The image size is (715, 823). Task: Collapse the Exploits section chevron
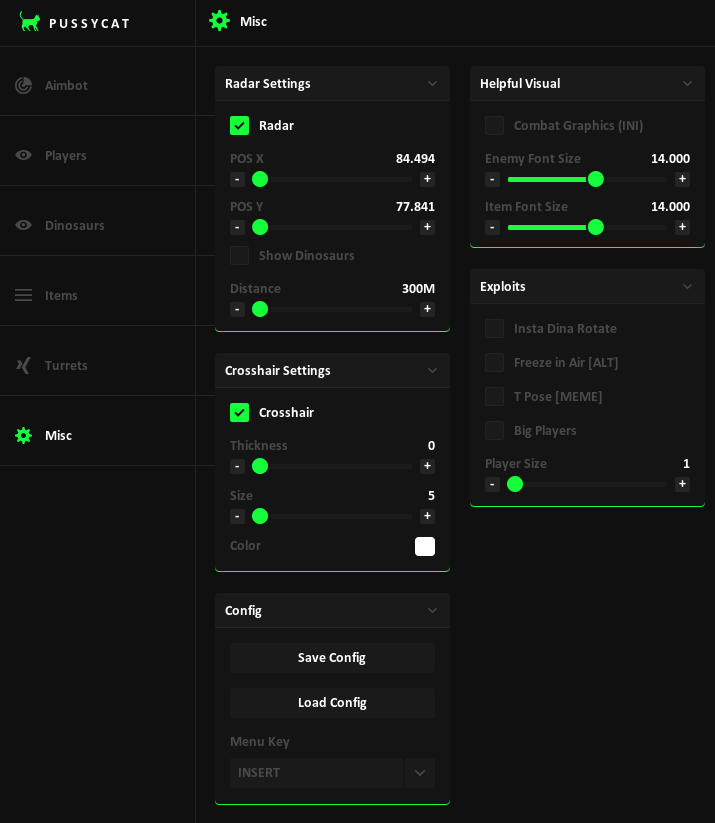click(x=687, y=287)
